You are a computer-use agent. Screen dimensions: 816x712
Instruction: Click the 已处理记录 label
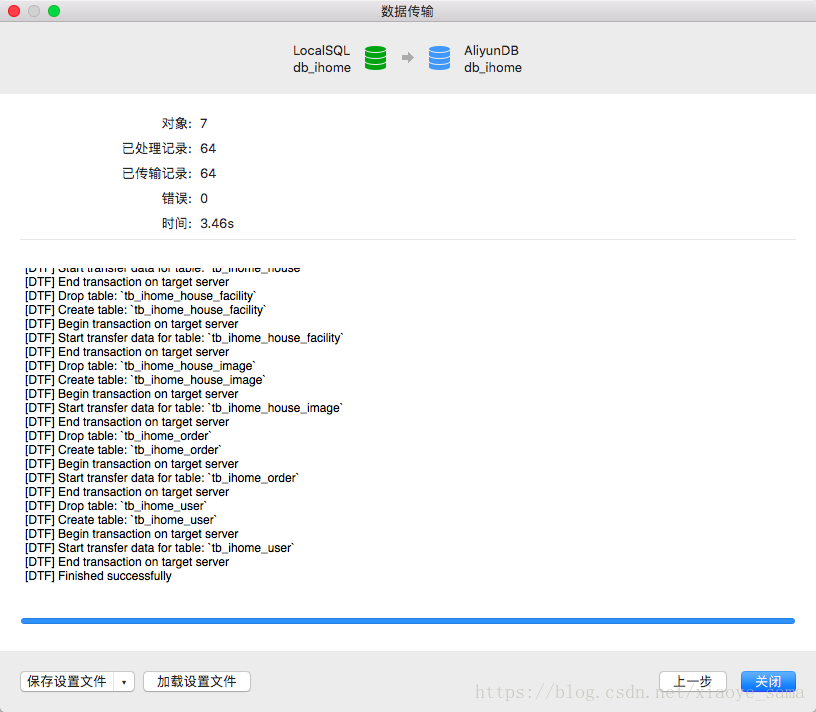pyautogui.click(x=157, y=148)
